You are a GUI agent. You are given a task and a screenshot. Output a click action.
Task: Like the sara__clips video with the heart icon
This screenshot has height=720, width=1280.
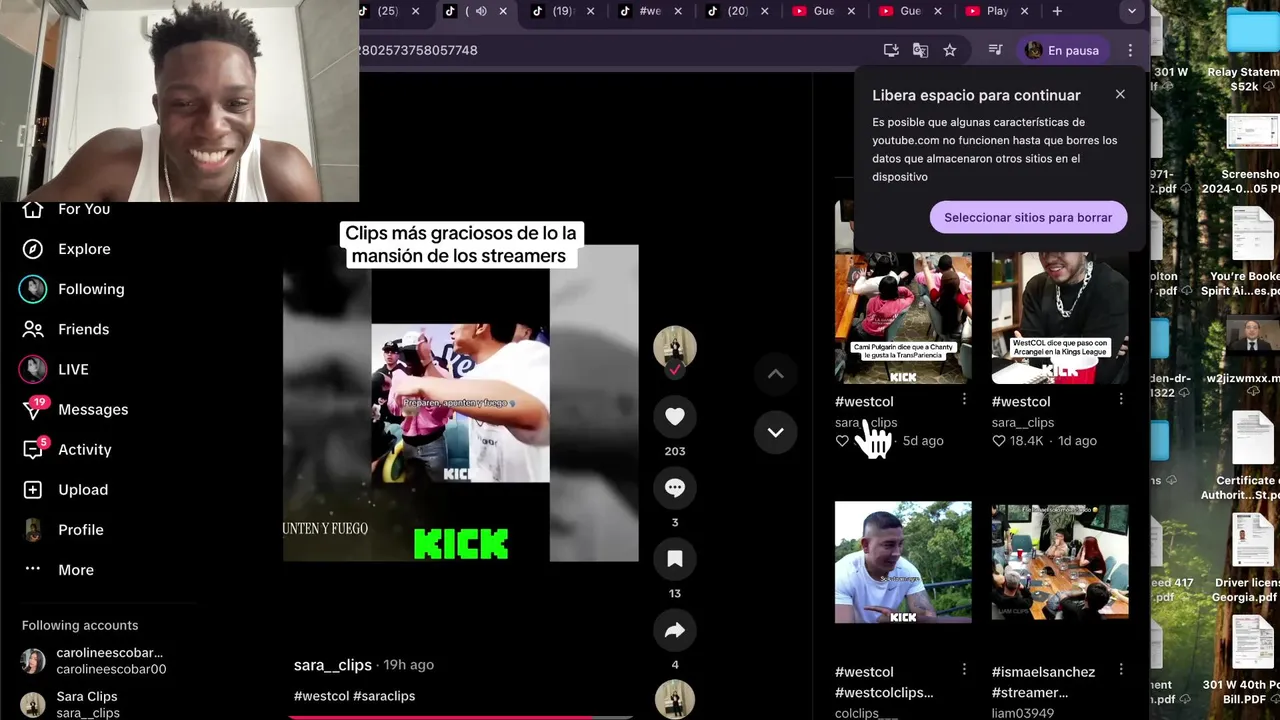tap(675, 416)
